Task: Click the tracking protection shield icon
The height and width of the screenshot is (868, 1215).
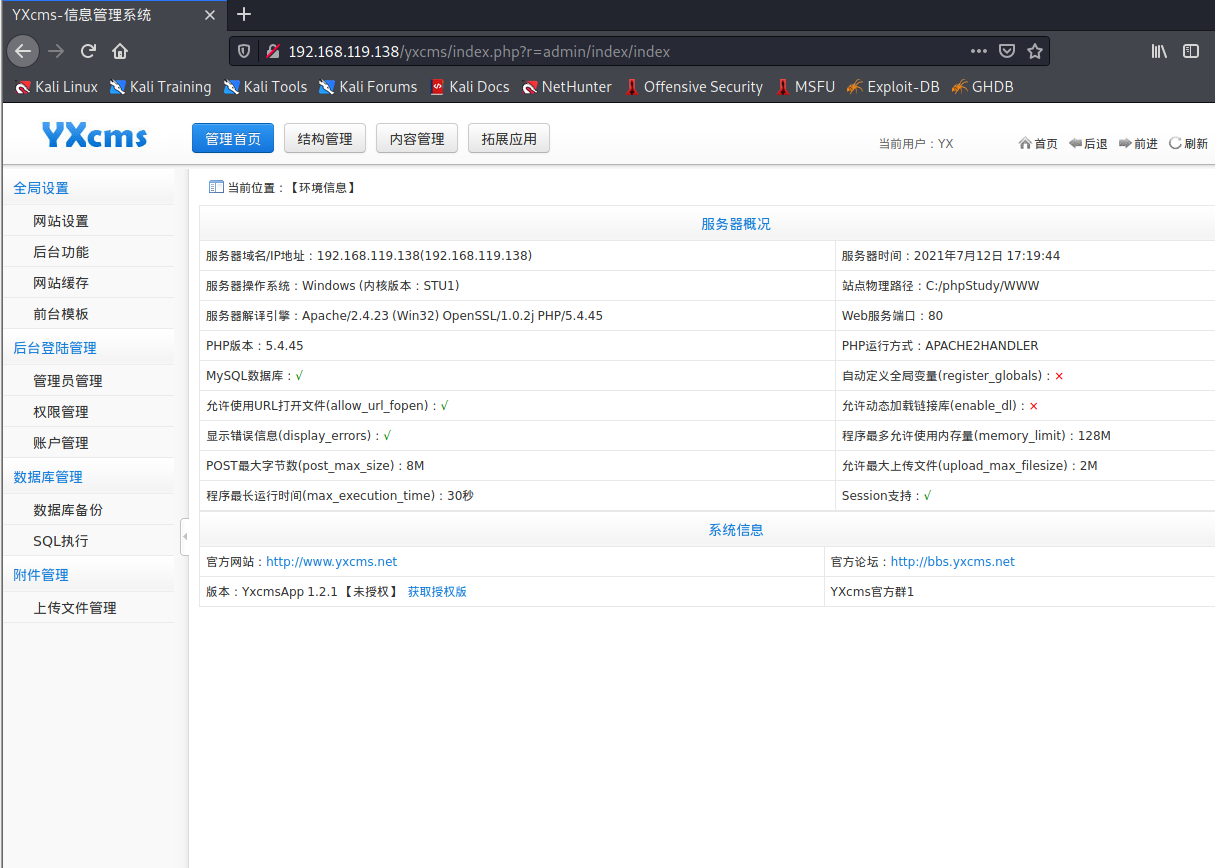Action: pos(245,51)
